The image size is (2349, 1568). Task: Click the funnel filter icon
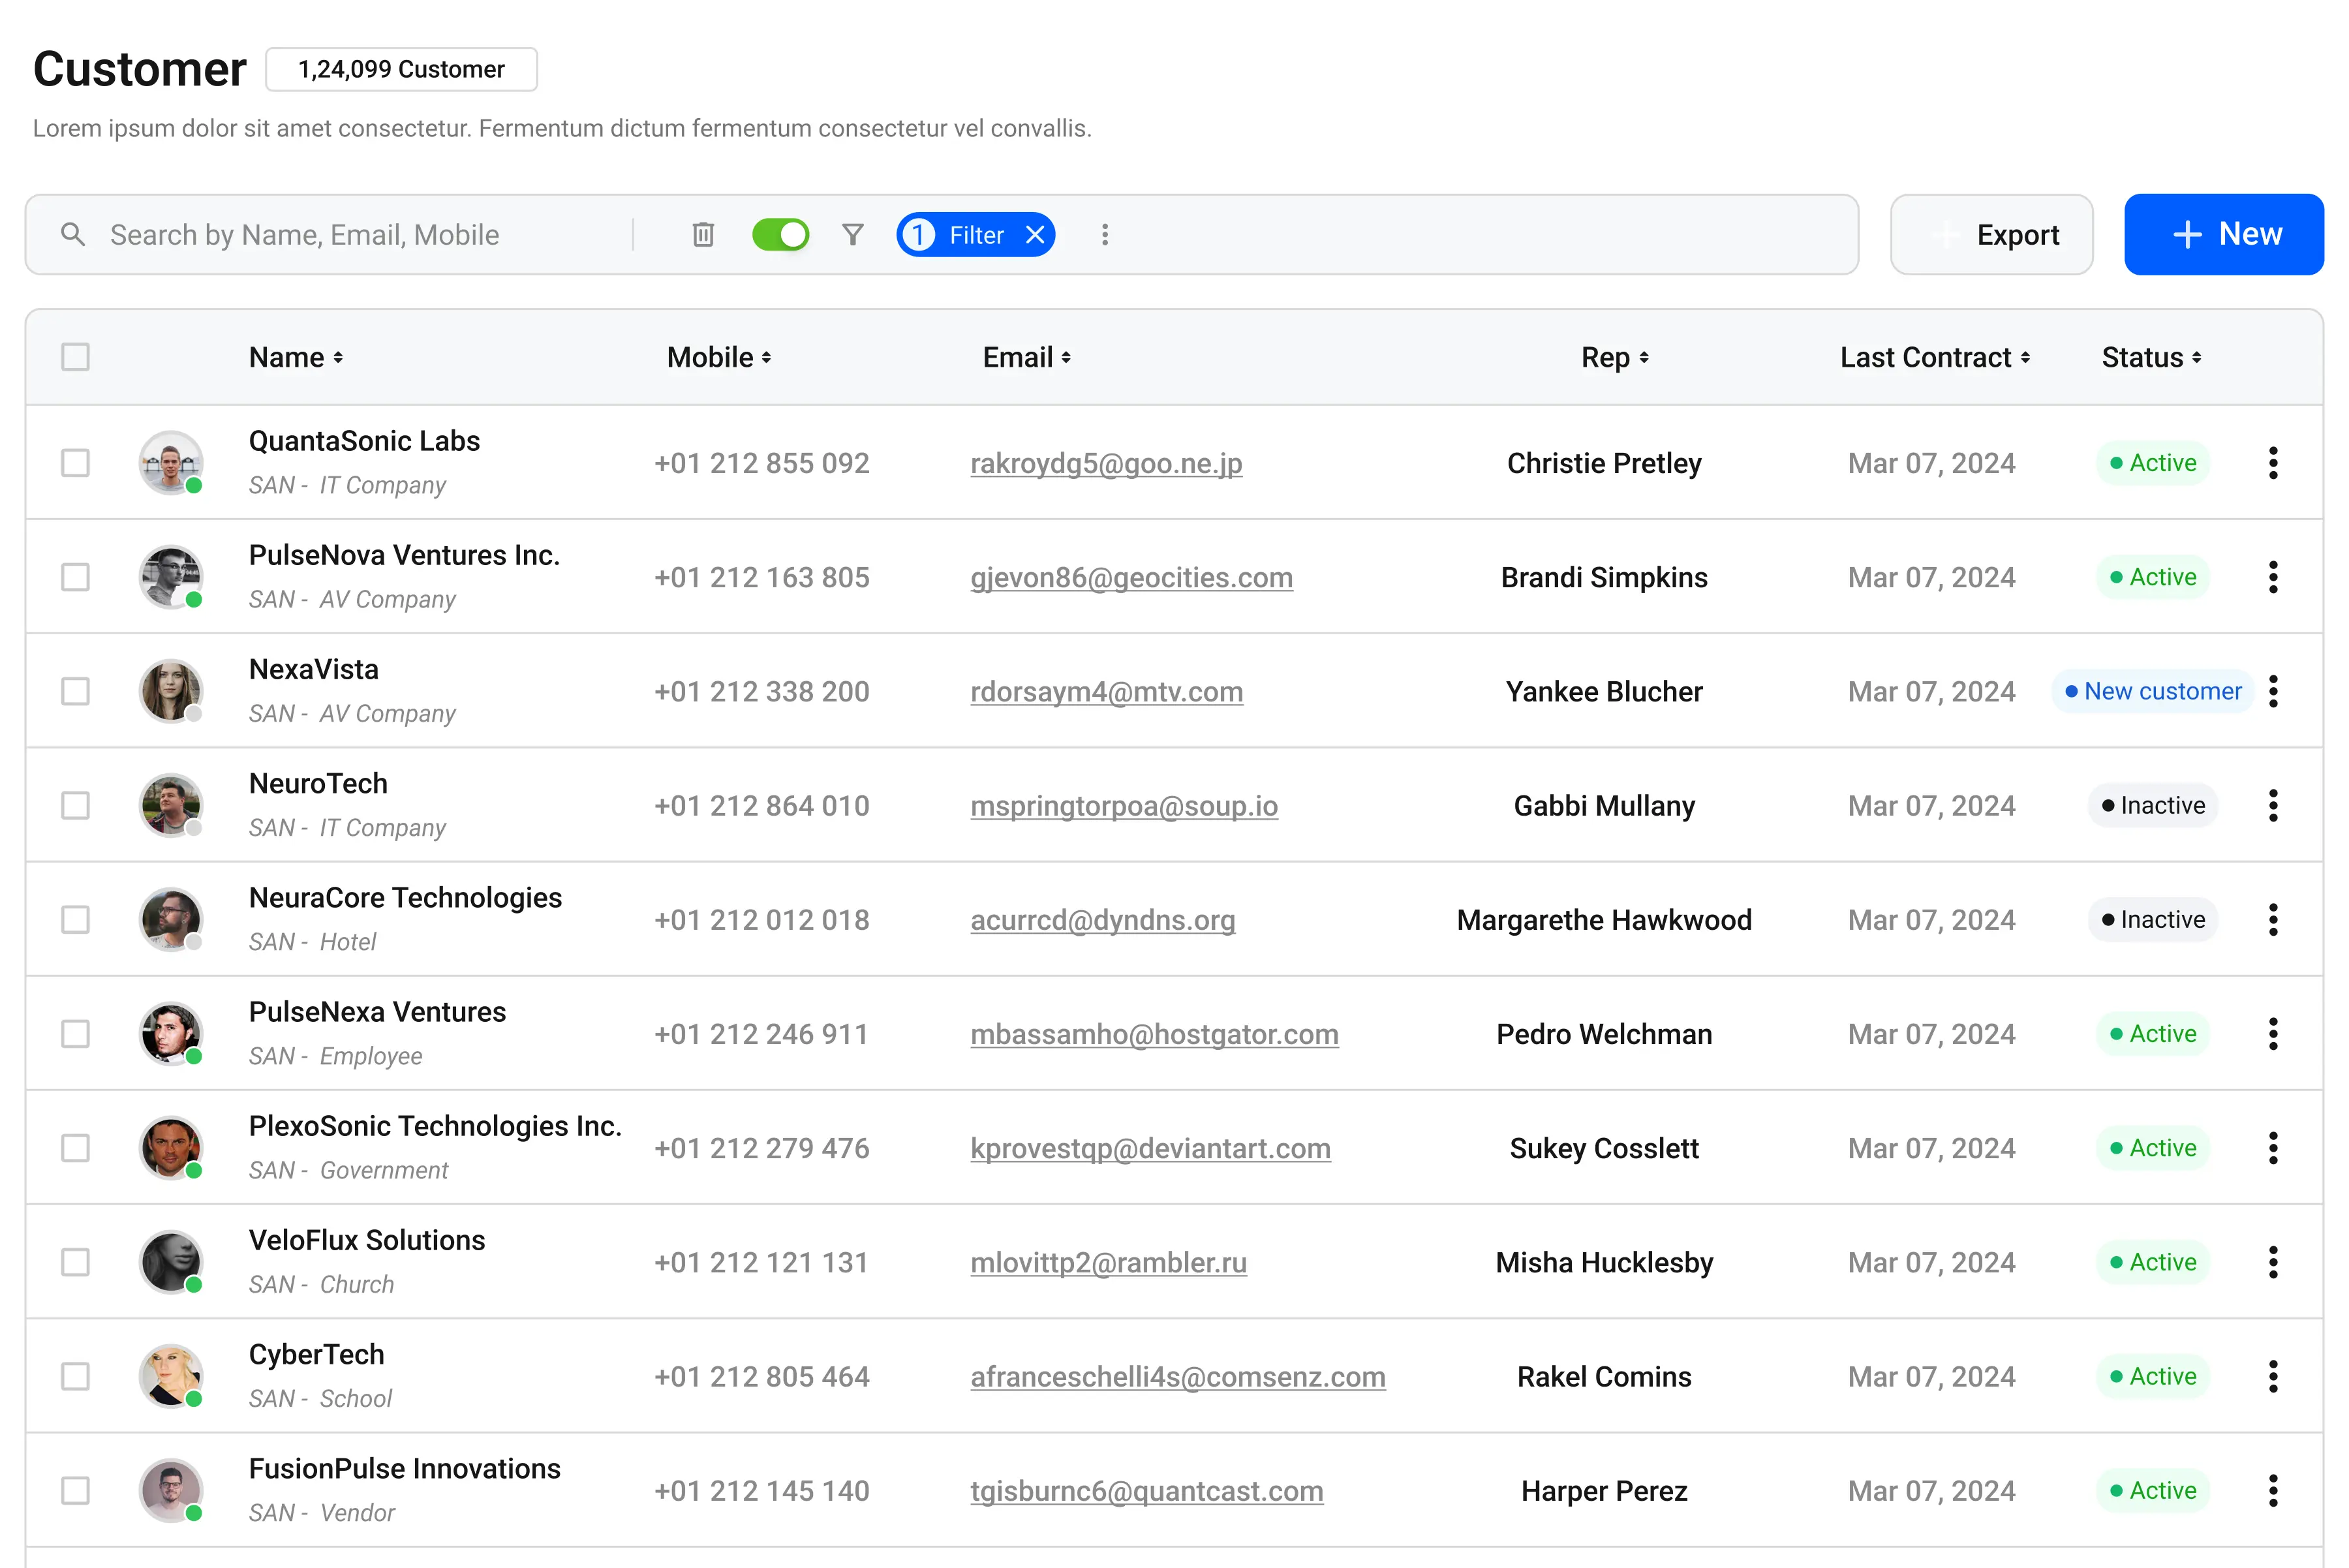click(852, 234)
